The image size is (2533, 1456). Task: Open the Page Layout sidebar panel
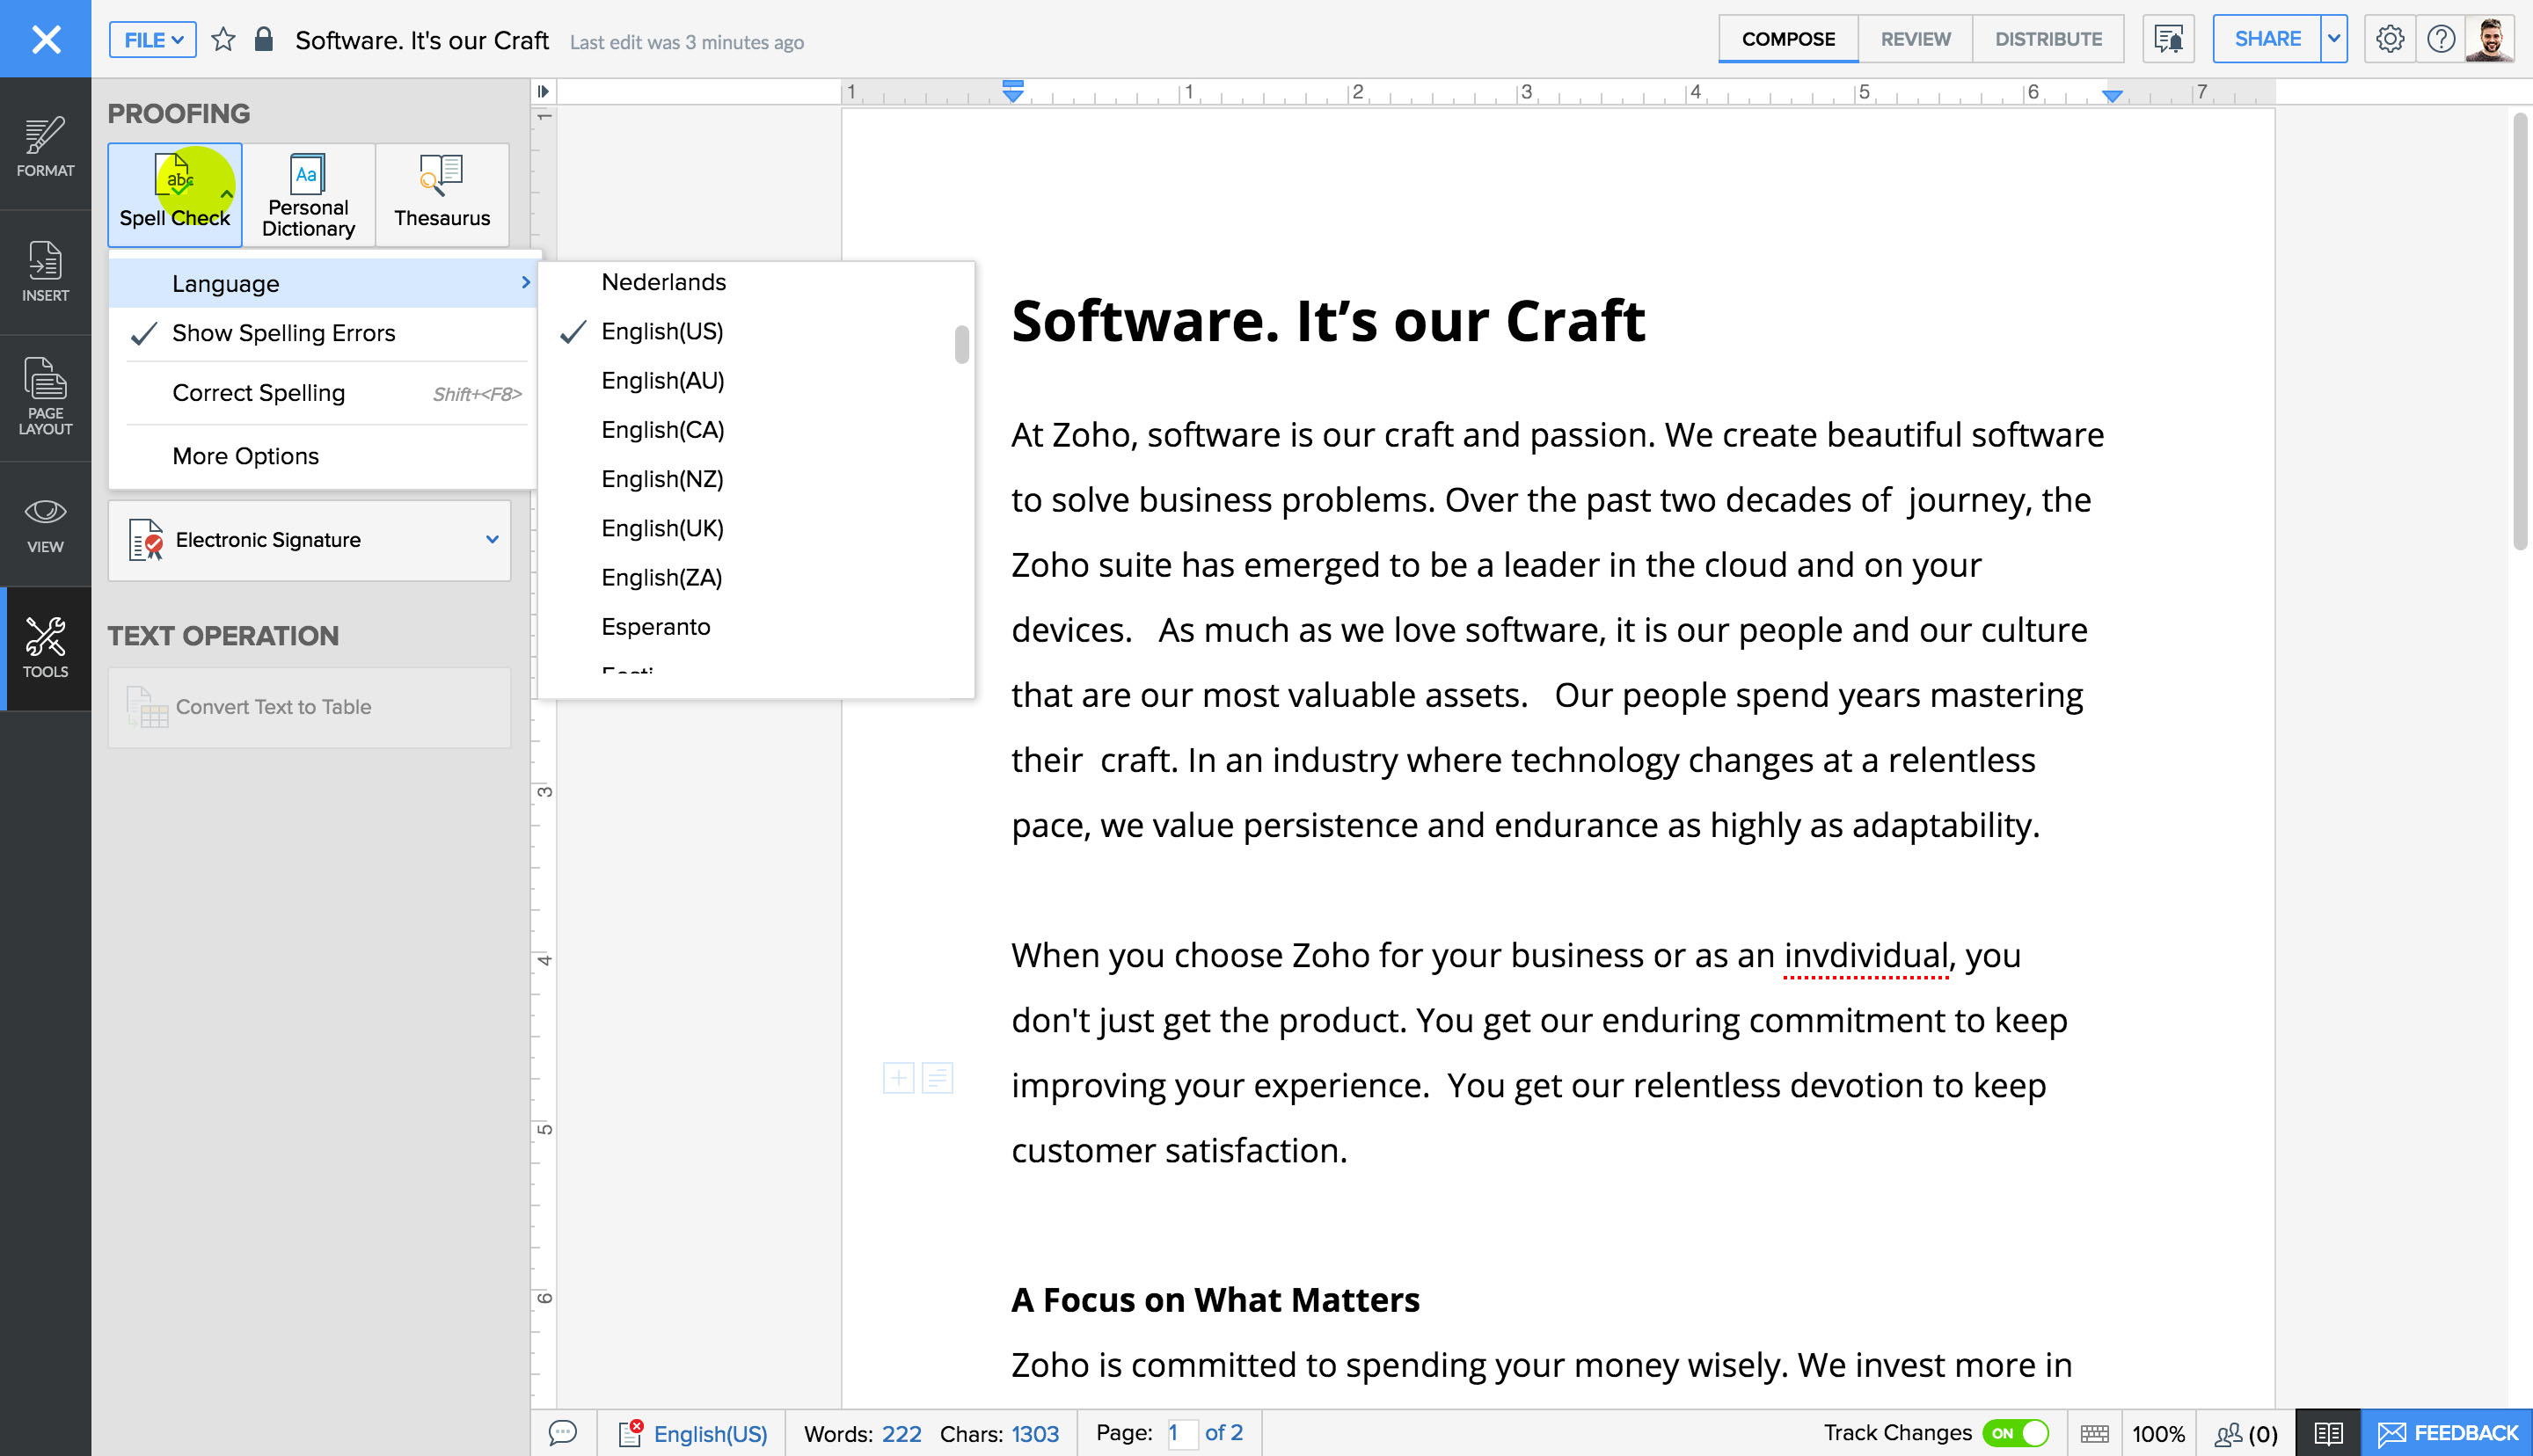pos(45,396)
